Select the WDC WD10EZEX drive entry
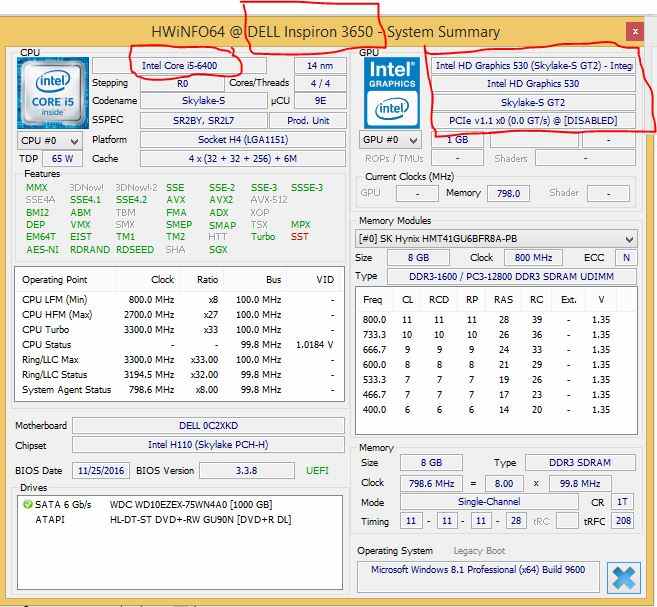 pyautogui.click(x=190, y=505)
